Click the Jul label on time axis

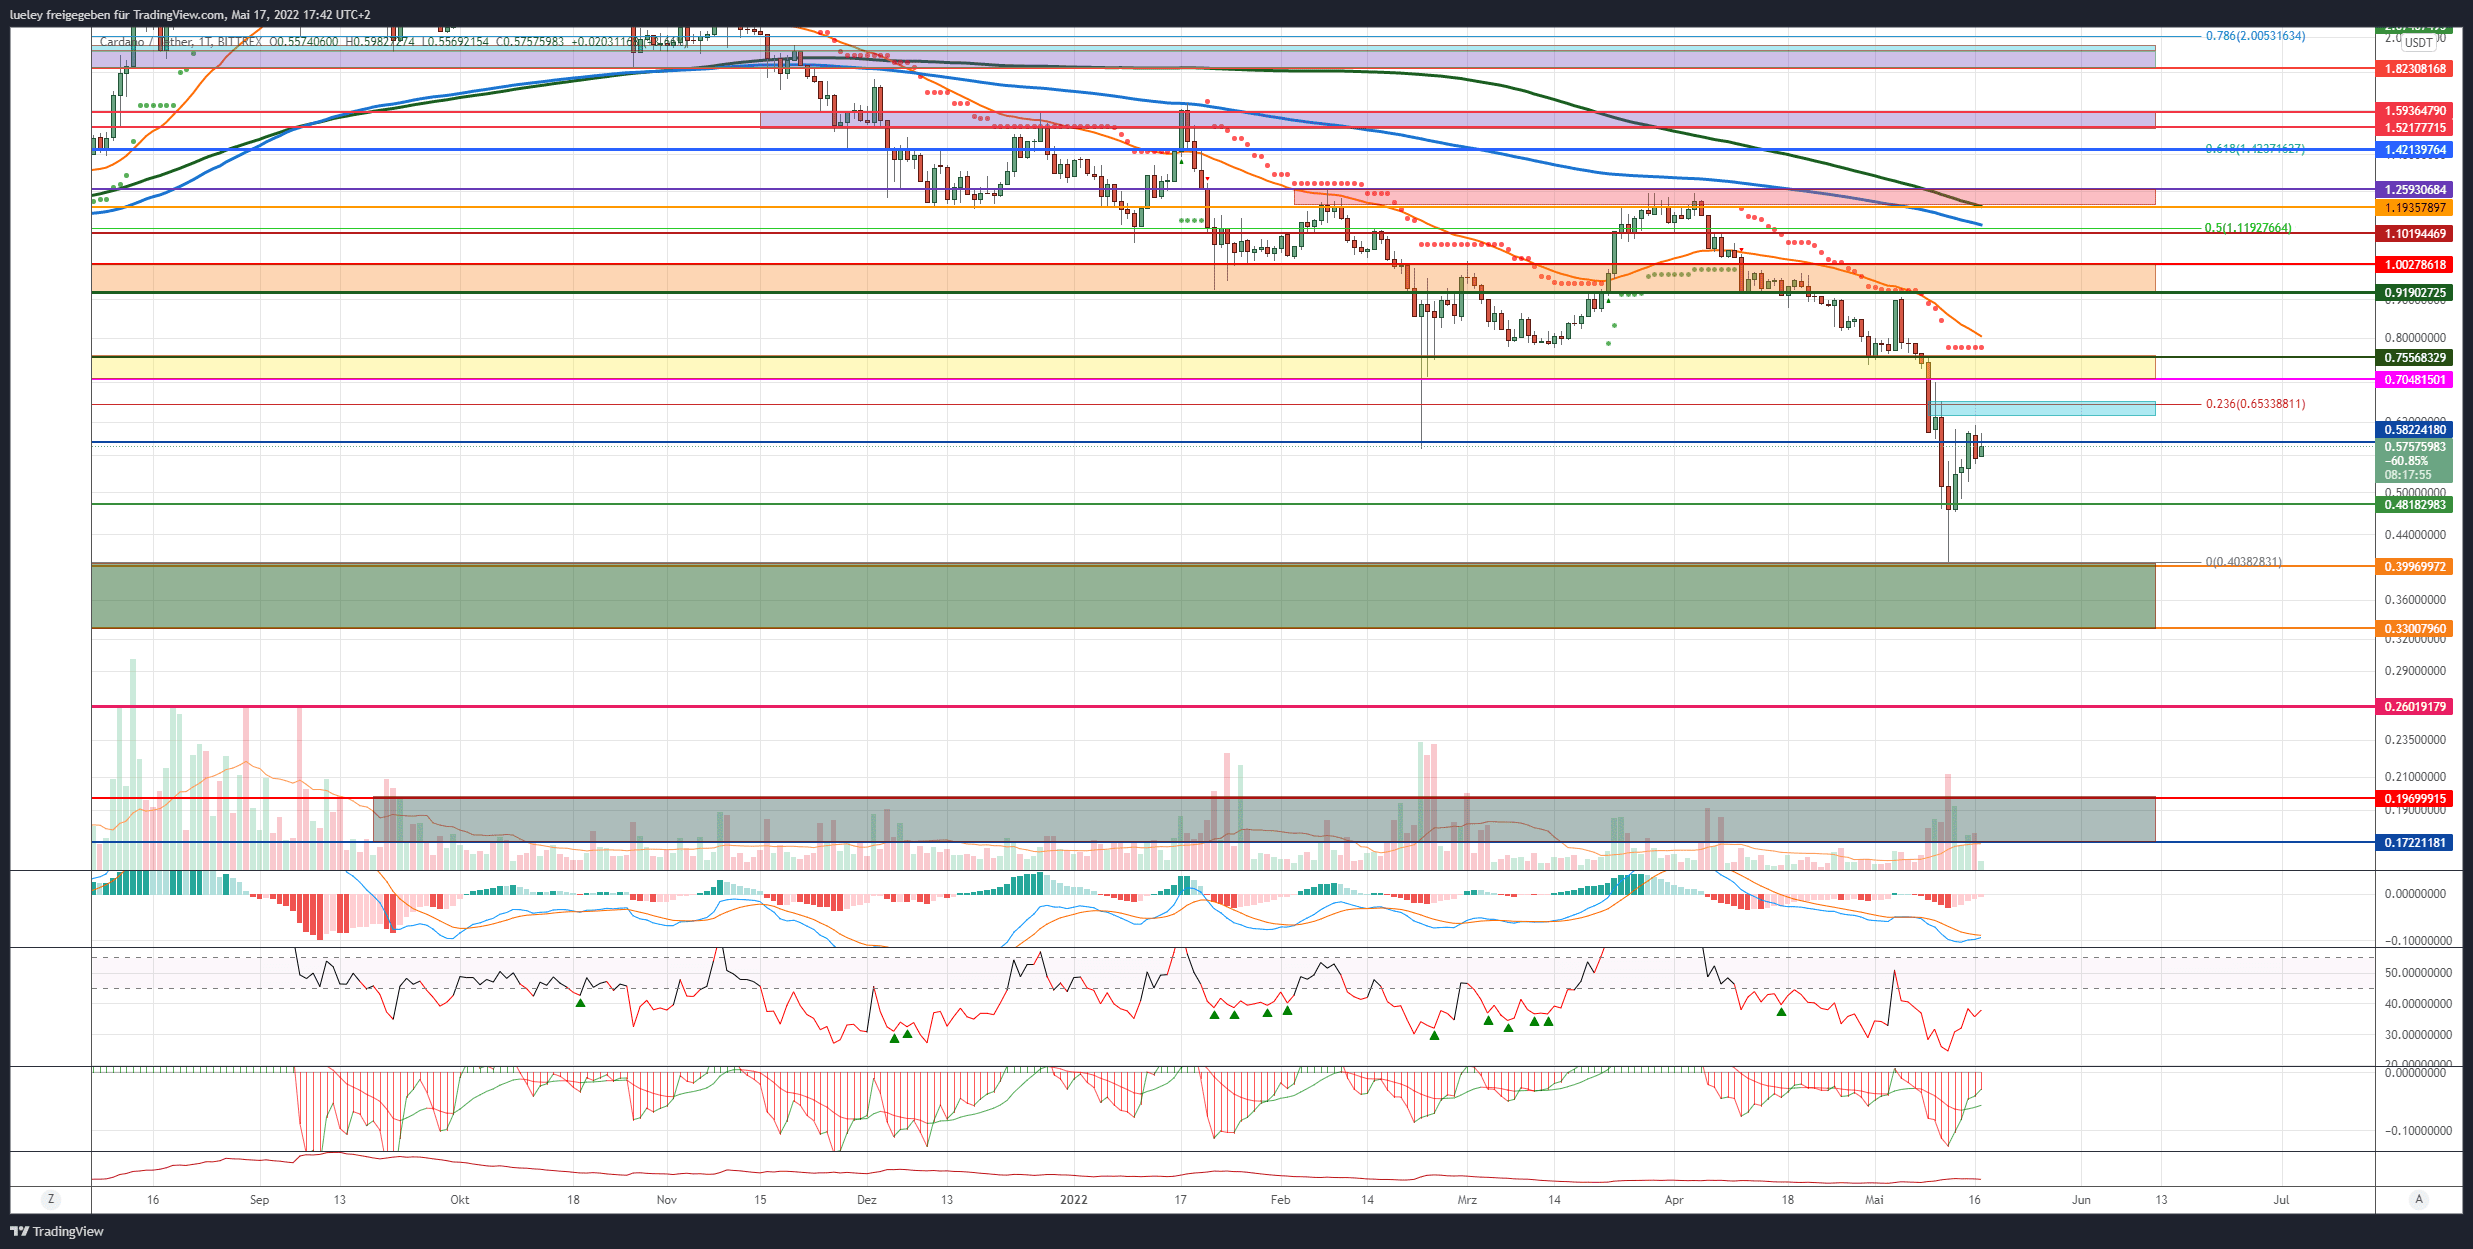coord(2281,1200)
